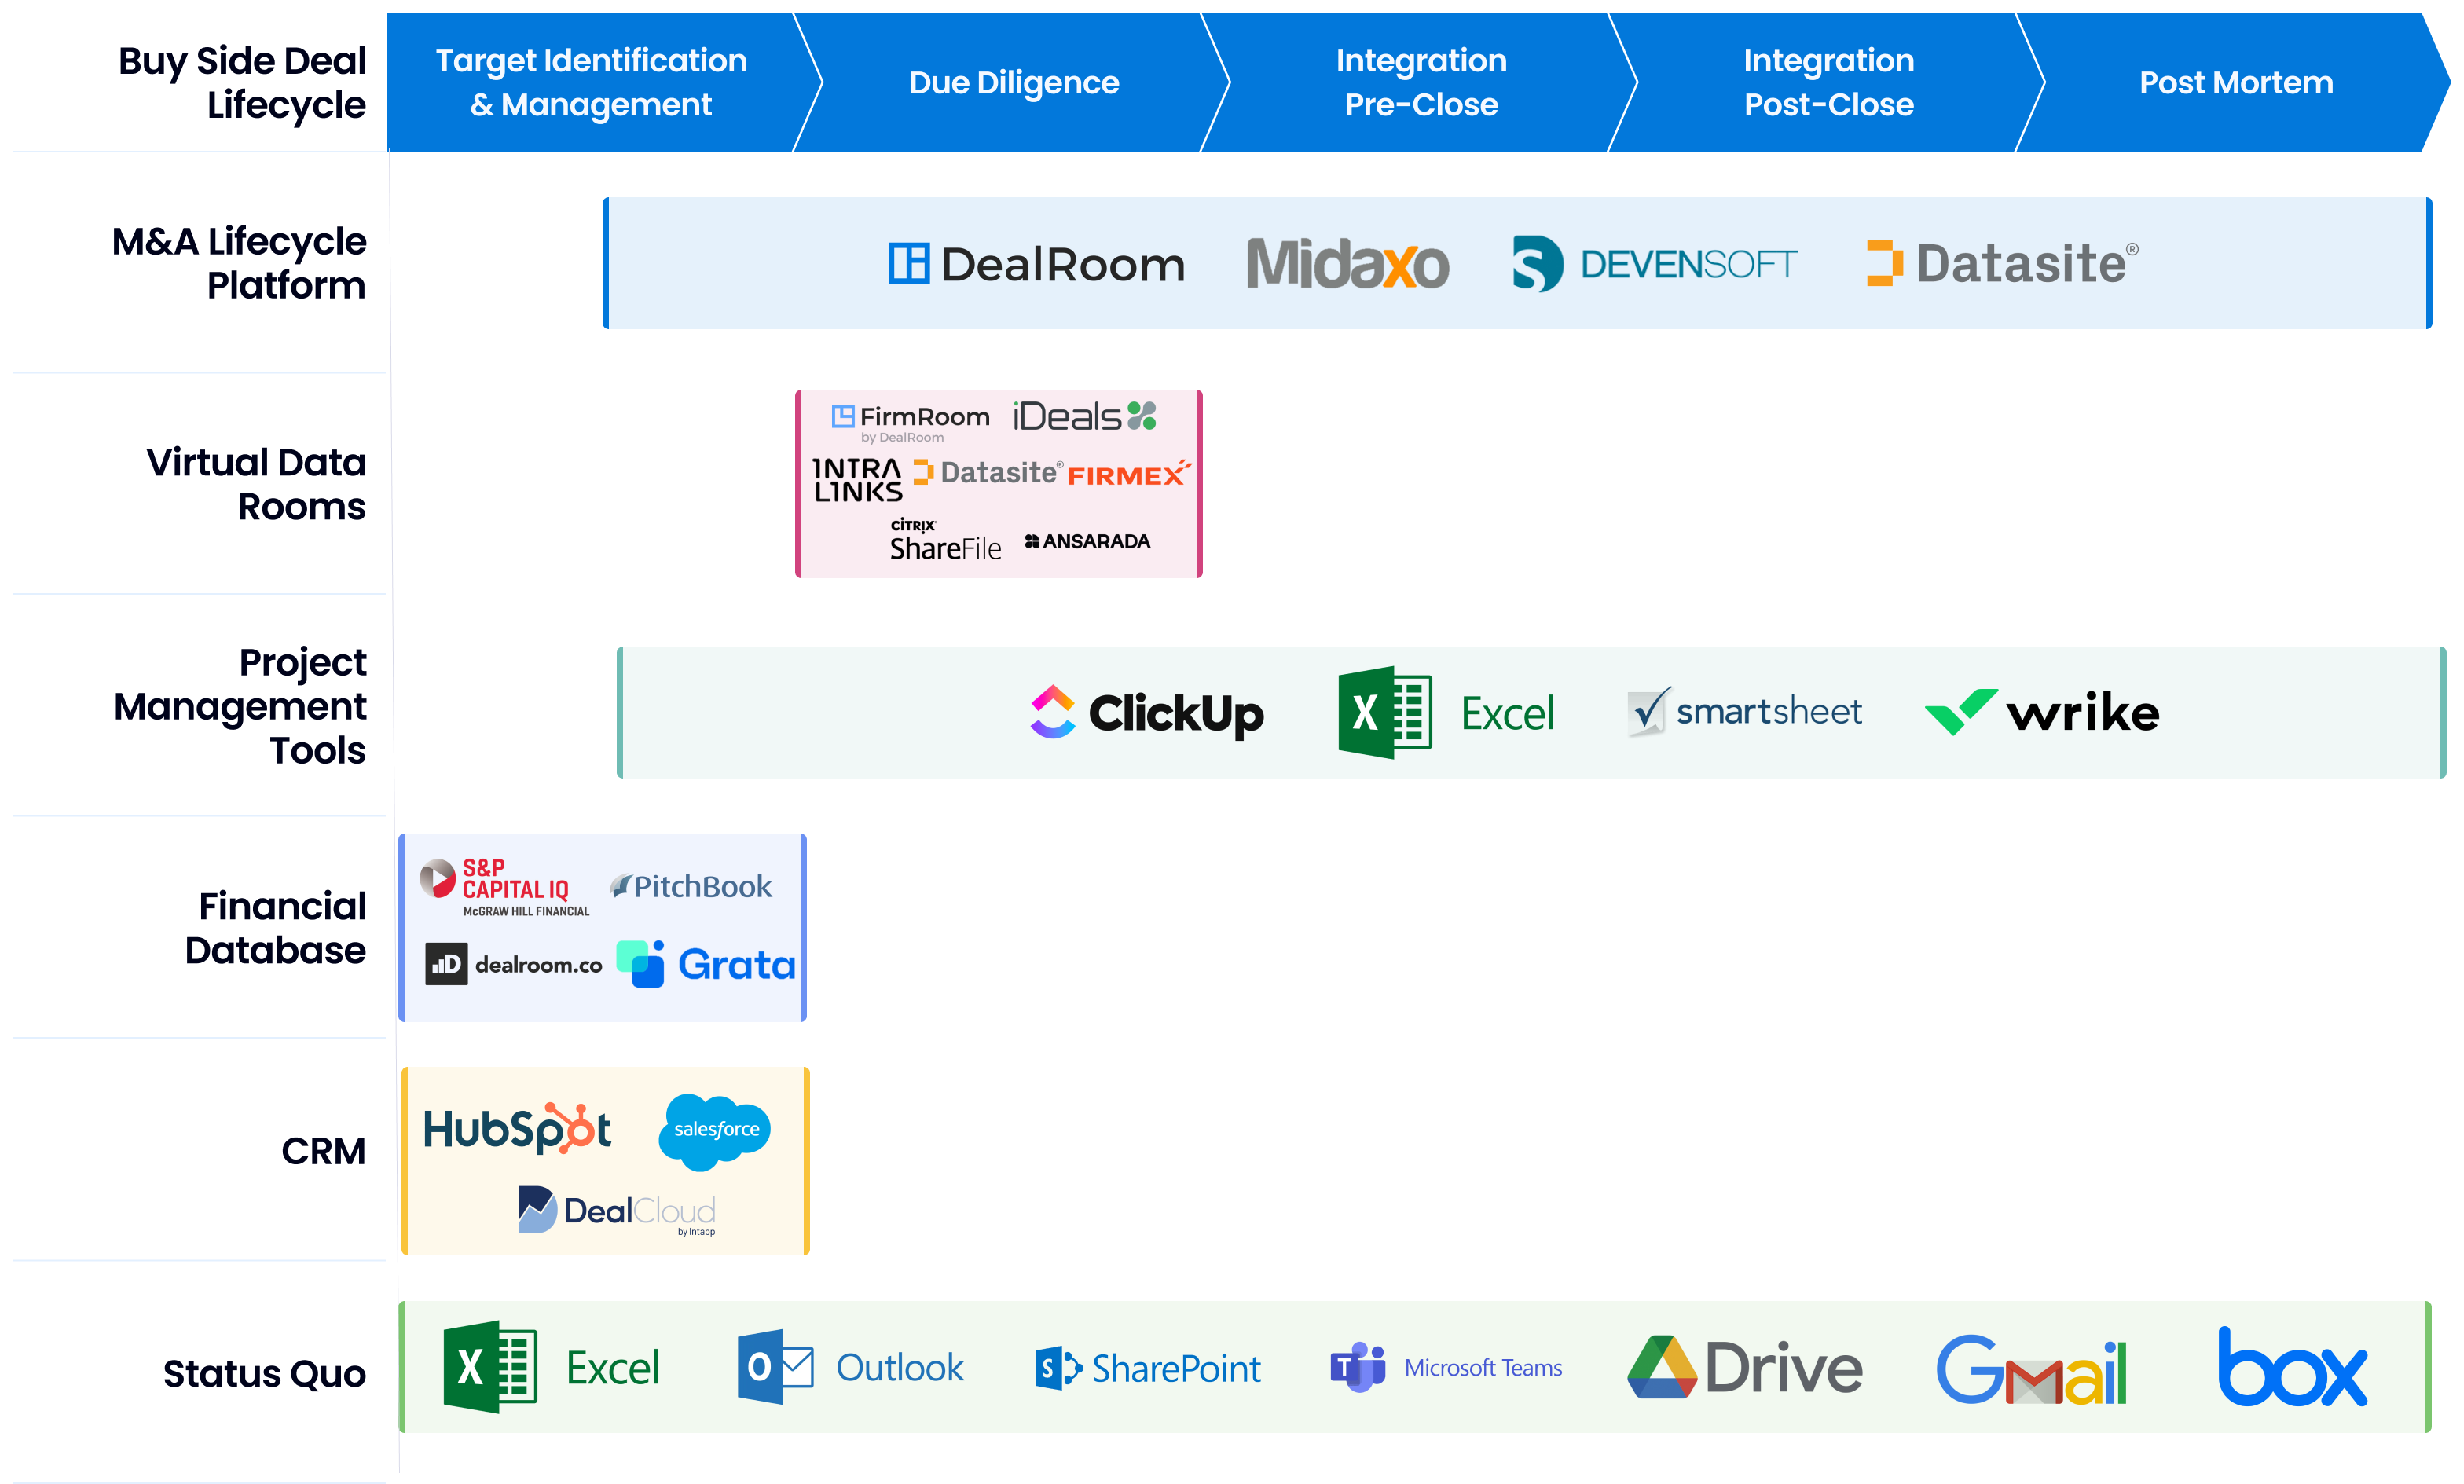
Task: Click the Google Drive logo
Action: point(1744,1367)
